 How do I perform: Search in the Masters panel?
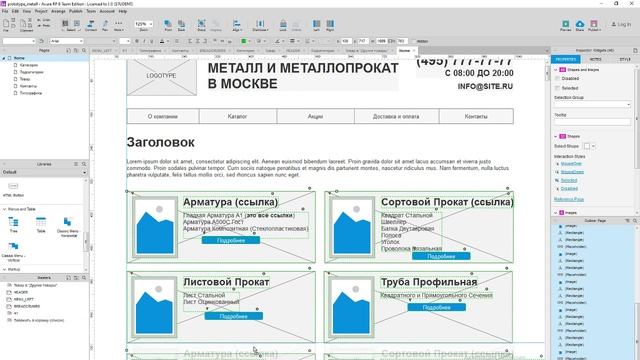pyautogui.click(x=84, y=278)
